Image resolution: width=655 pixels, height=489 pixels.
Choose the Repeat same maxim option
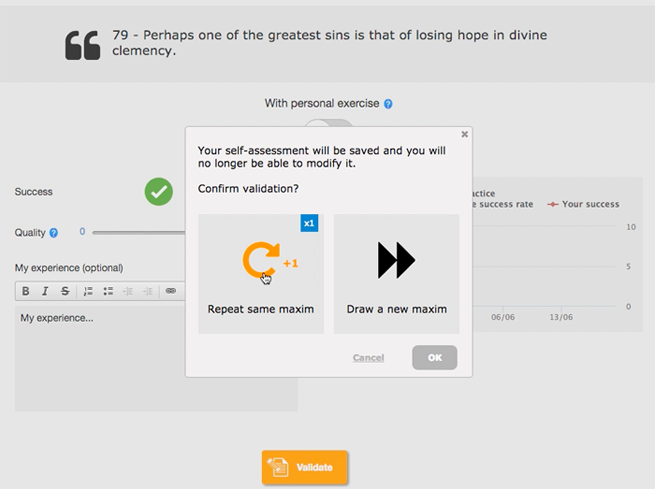[261, 274]
